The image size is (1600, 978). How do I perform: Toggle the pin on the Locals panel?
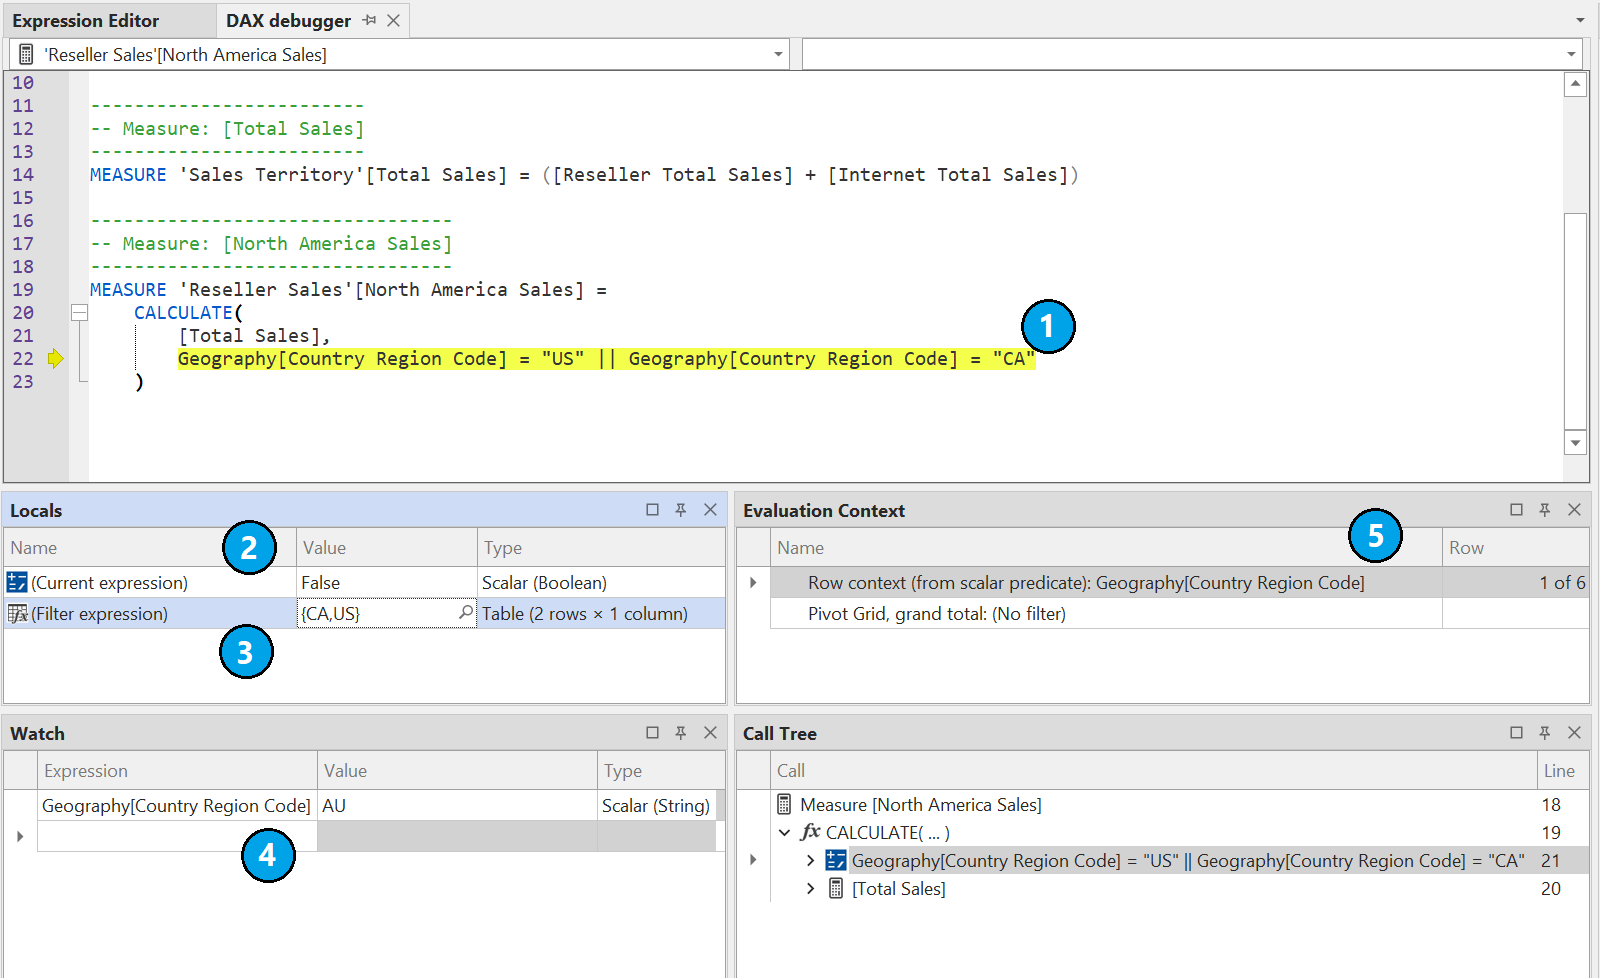point(681,509)
